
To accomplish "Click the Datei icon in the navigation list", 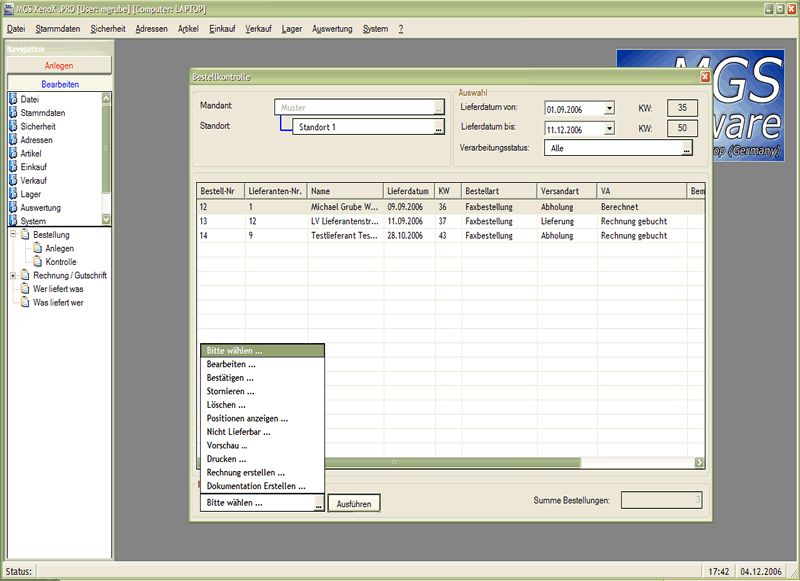I will [13, 99].
